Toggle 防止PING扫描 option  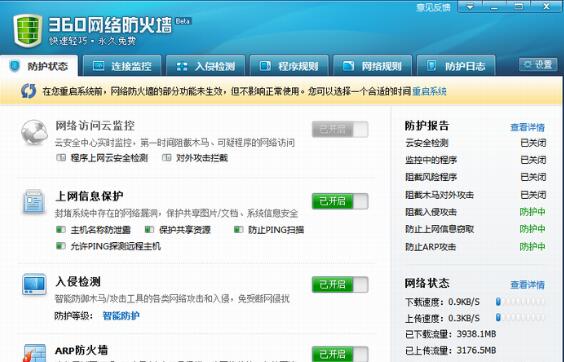click(x=269, y=230)
